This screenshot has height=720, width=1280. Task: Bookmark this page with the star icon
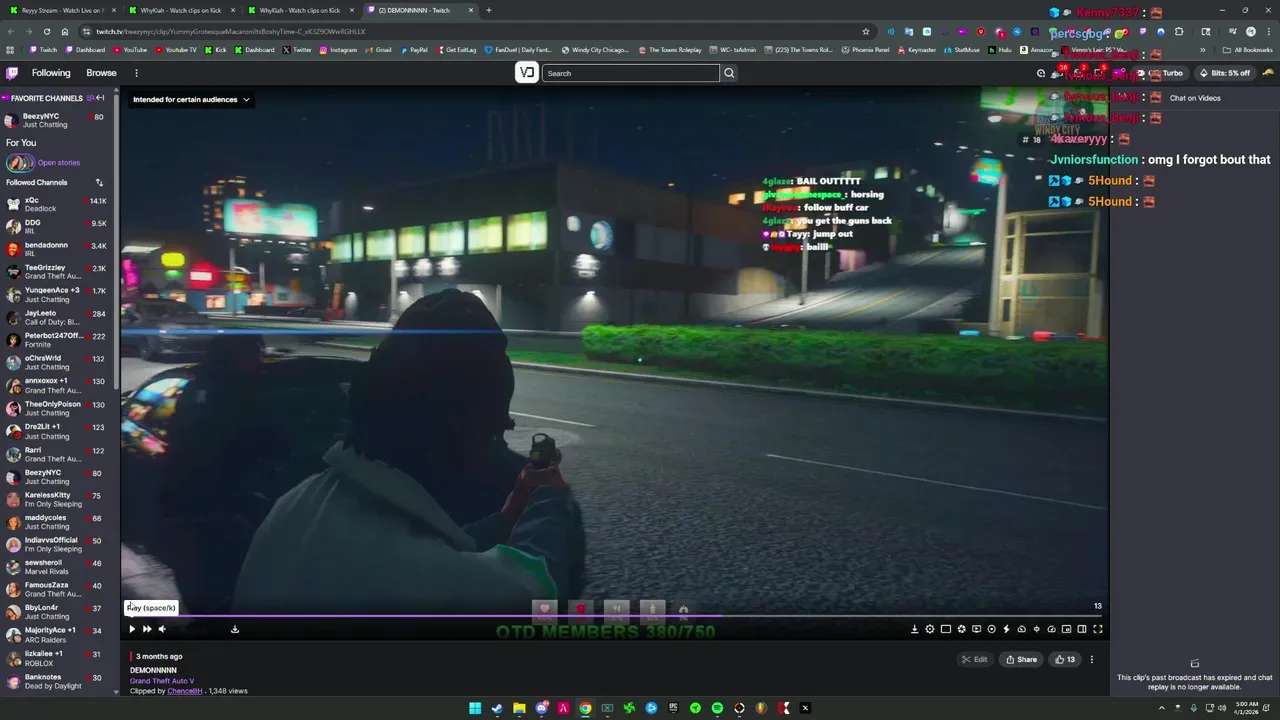click(866, 31)
